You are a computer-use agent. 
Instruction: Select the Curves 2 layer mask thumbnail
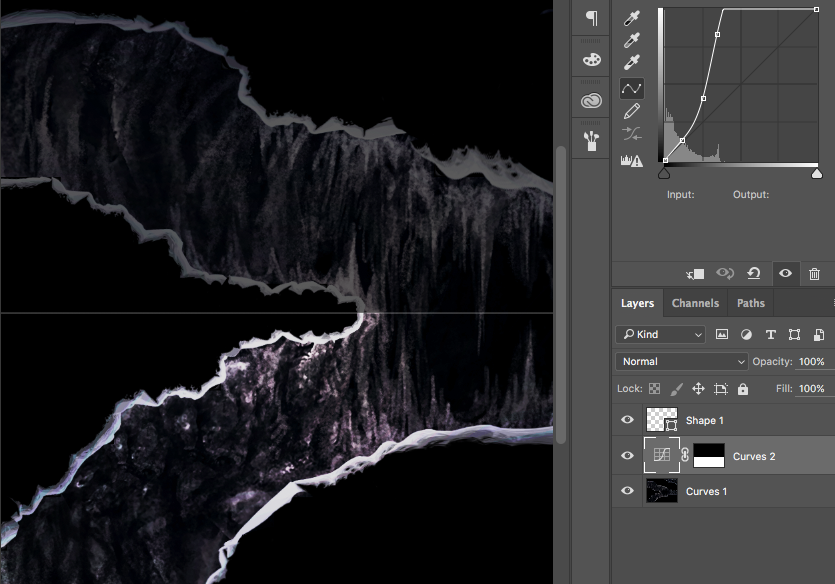(x=709, y=456)
